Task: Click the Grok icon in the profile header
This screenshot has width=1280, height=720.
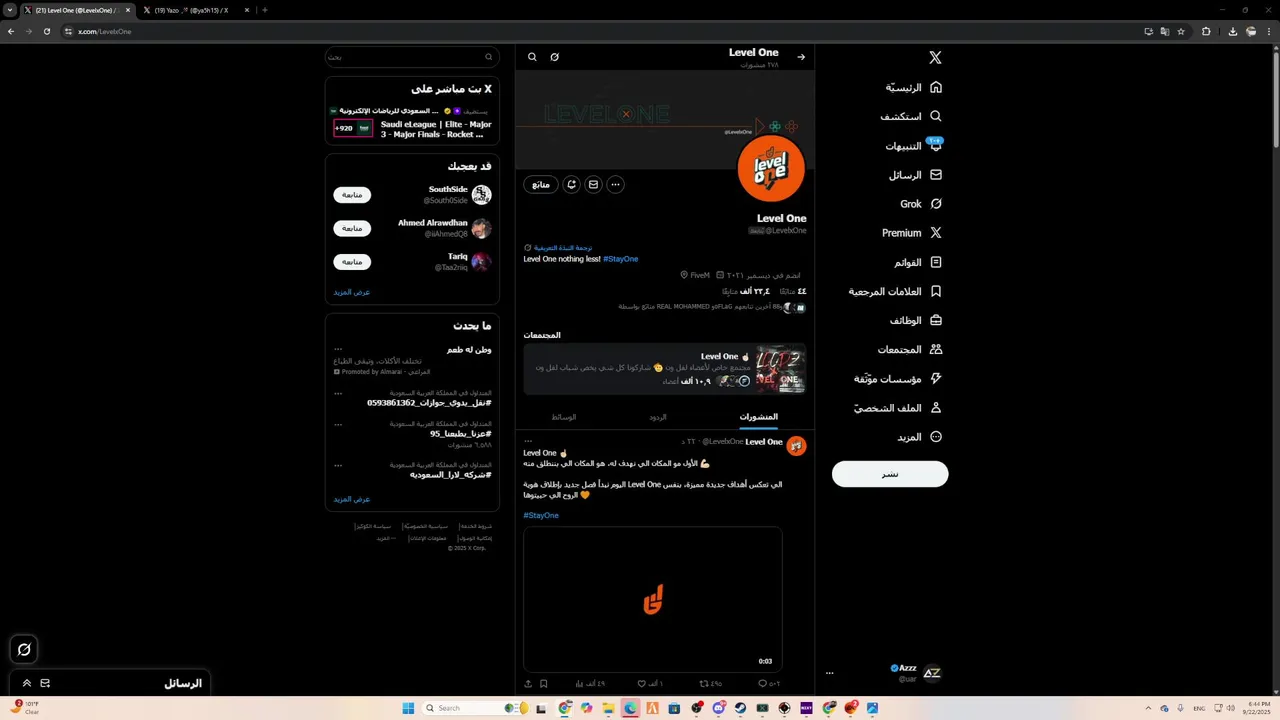Action: pyautogui.click(x=554, y=57)
